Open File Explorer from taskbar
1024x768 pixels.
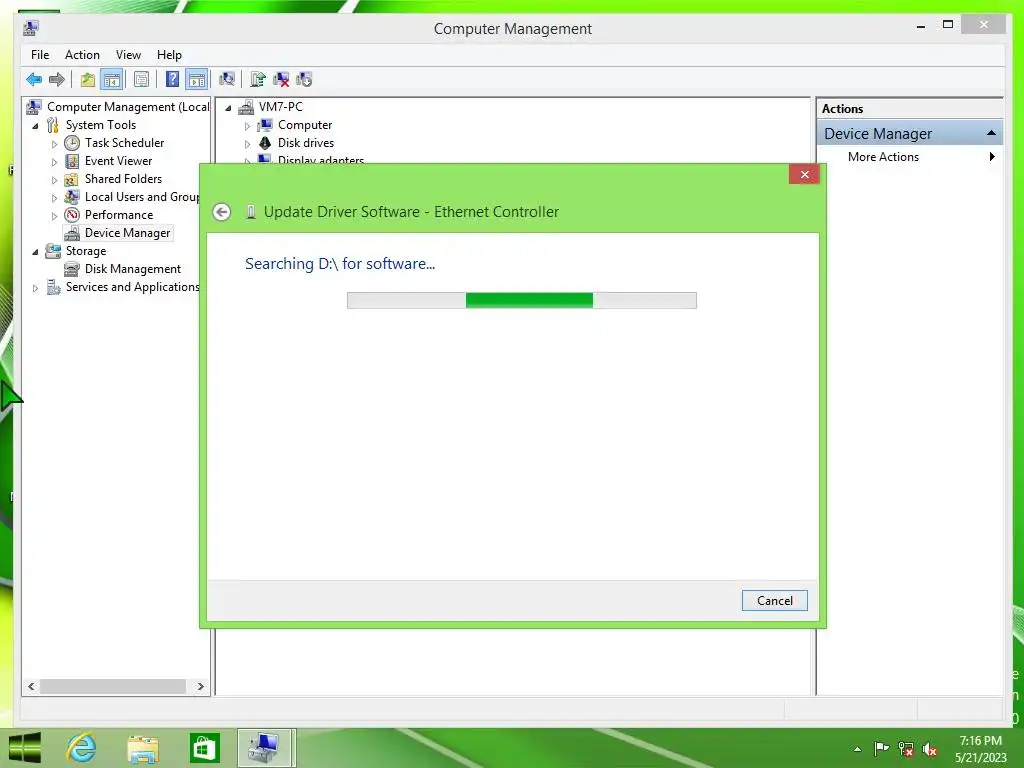143,748
